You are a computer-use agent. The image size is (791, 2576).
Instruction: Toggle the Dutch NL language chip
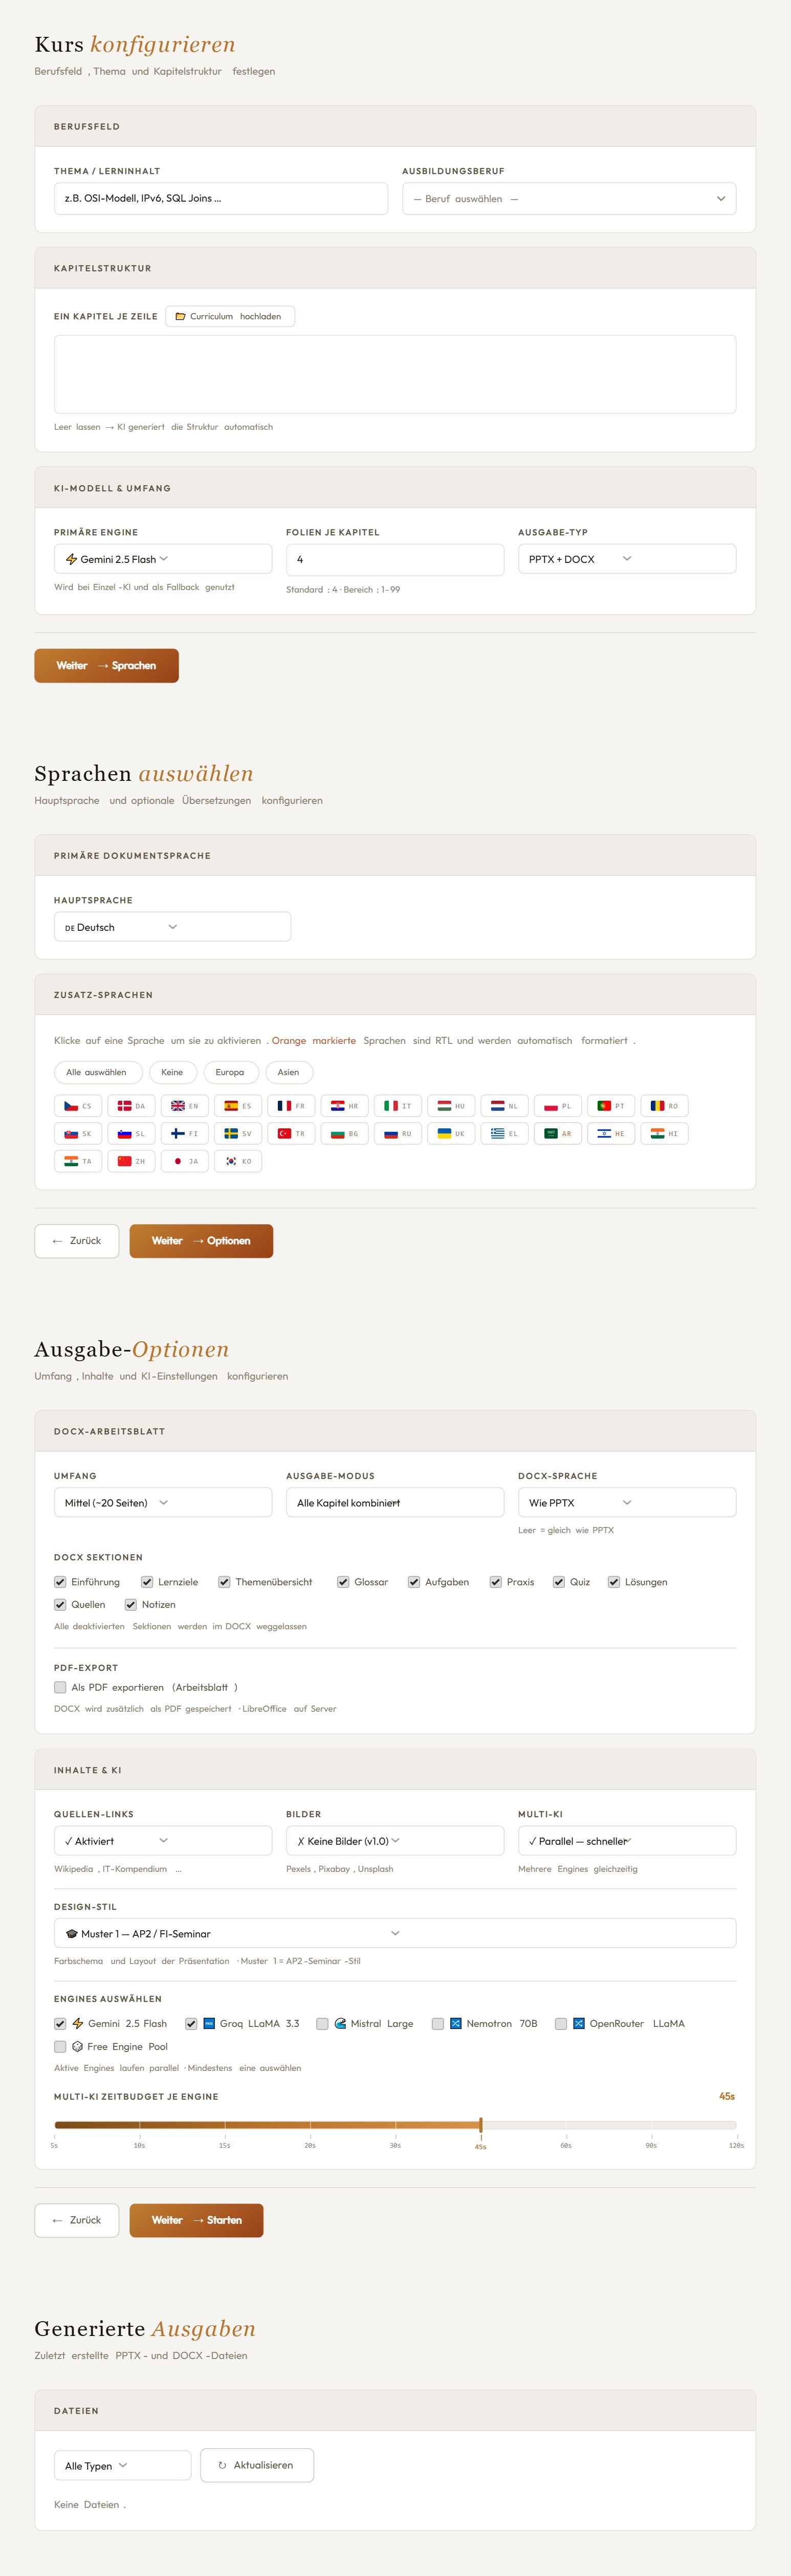[x=505, y=1106]
